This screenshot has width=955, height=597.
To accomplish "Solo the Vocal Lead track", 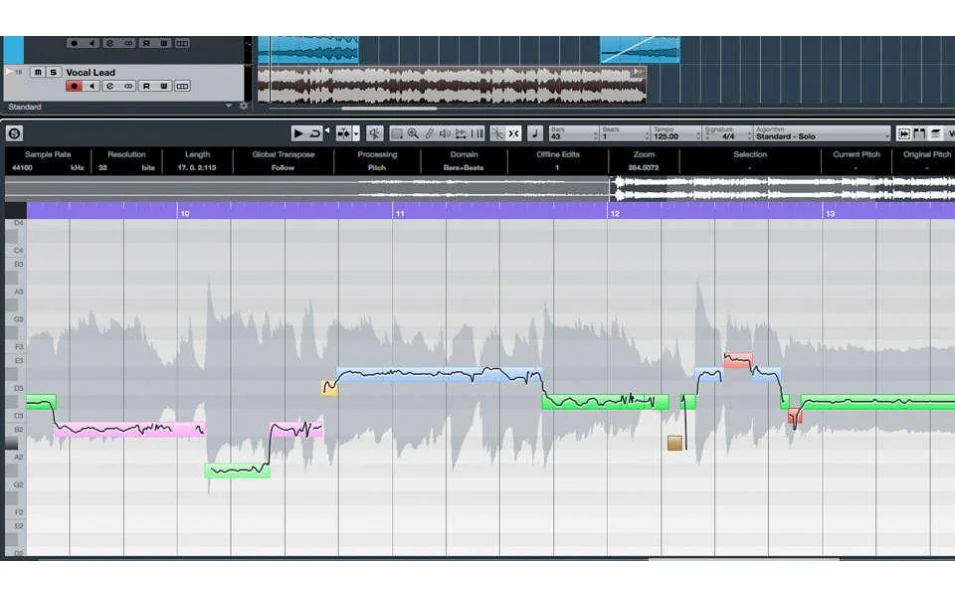I will (x=52, y=71).
